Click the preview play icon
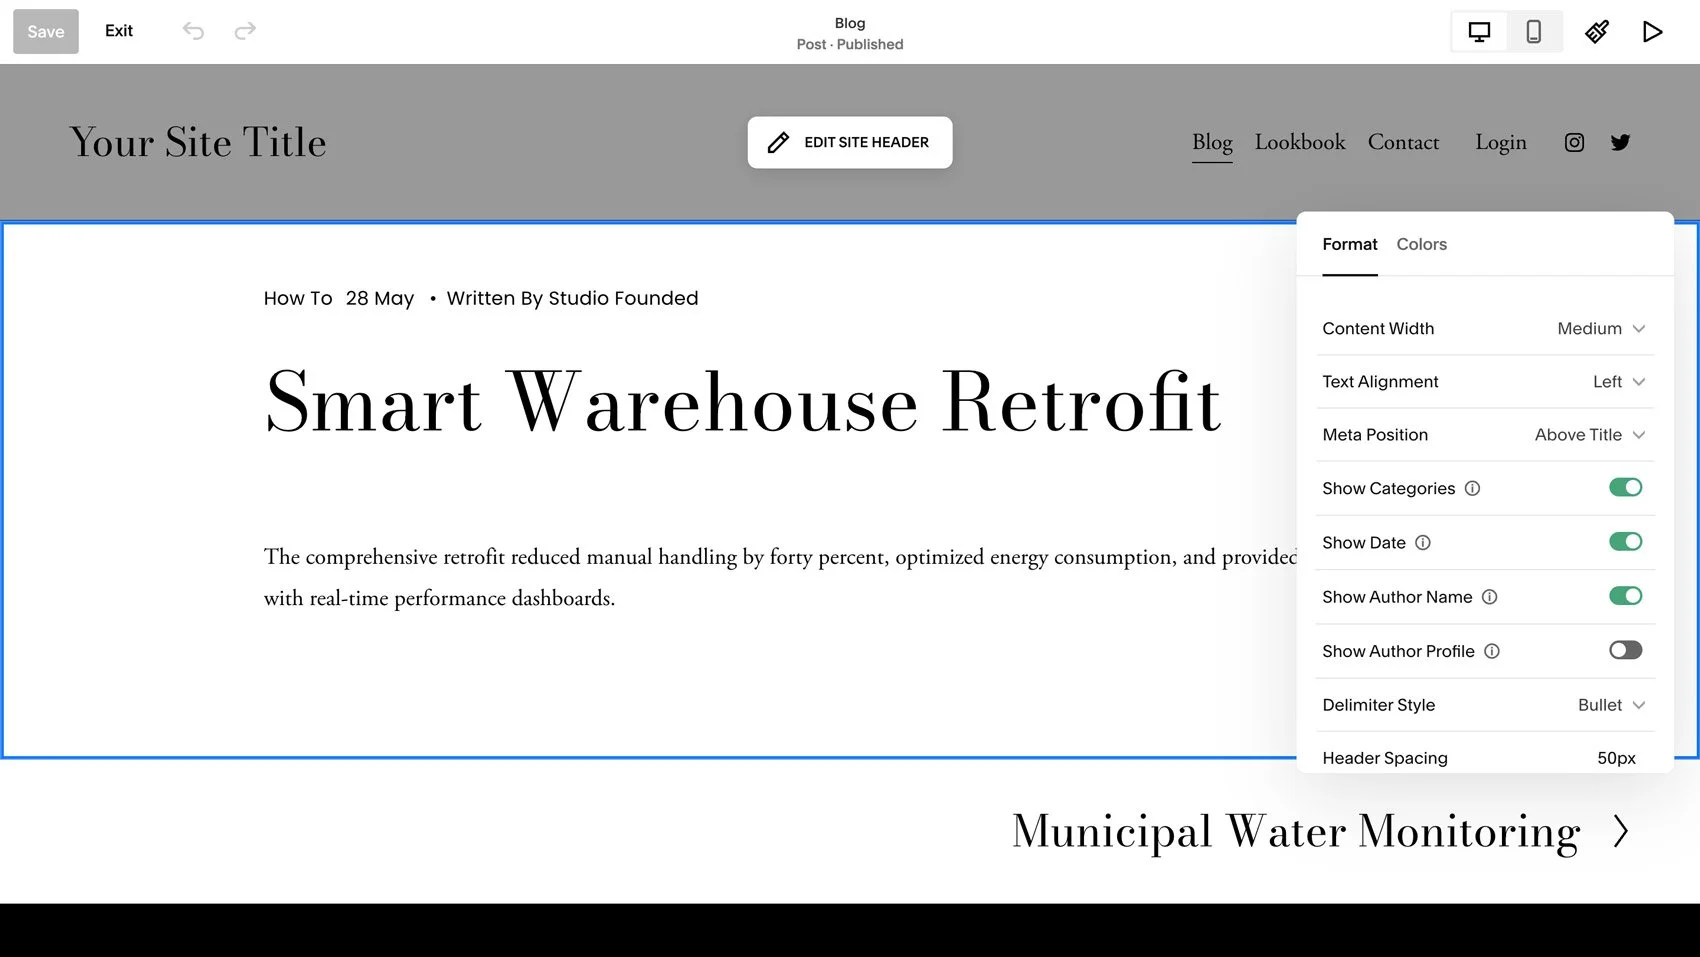Image resolution: width=1700 pixels, height=957 pixels. tap(1652, 32)
